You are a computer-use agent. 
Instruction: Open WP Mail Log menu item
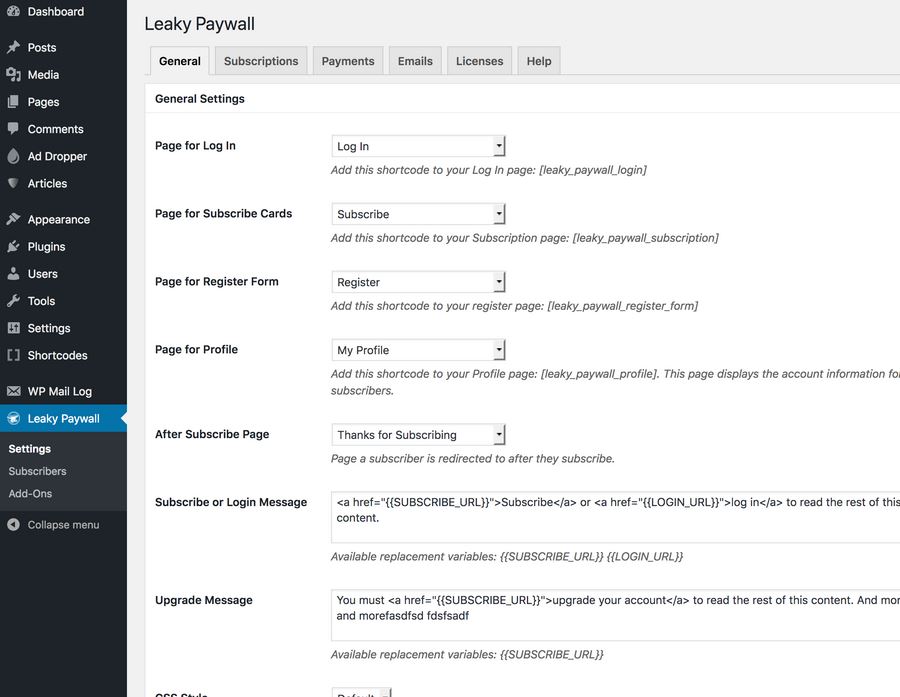click(63, 391)
